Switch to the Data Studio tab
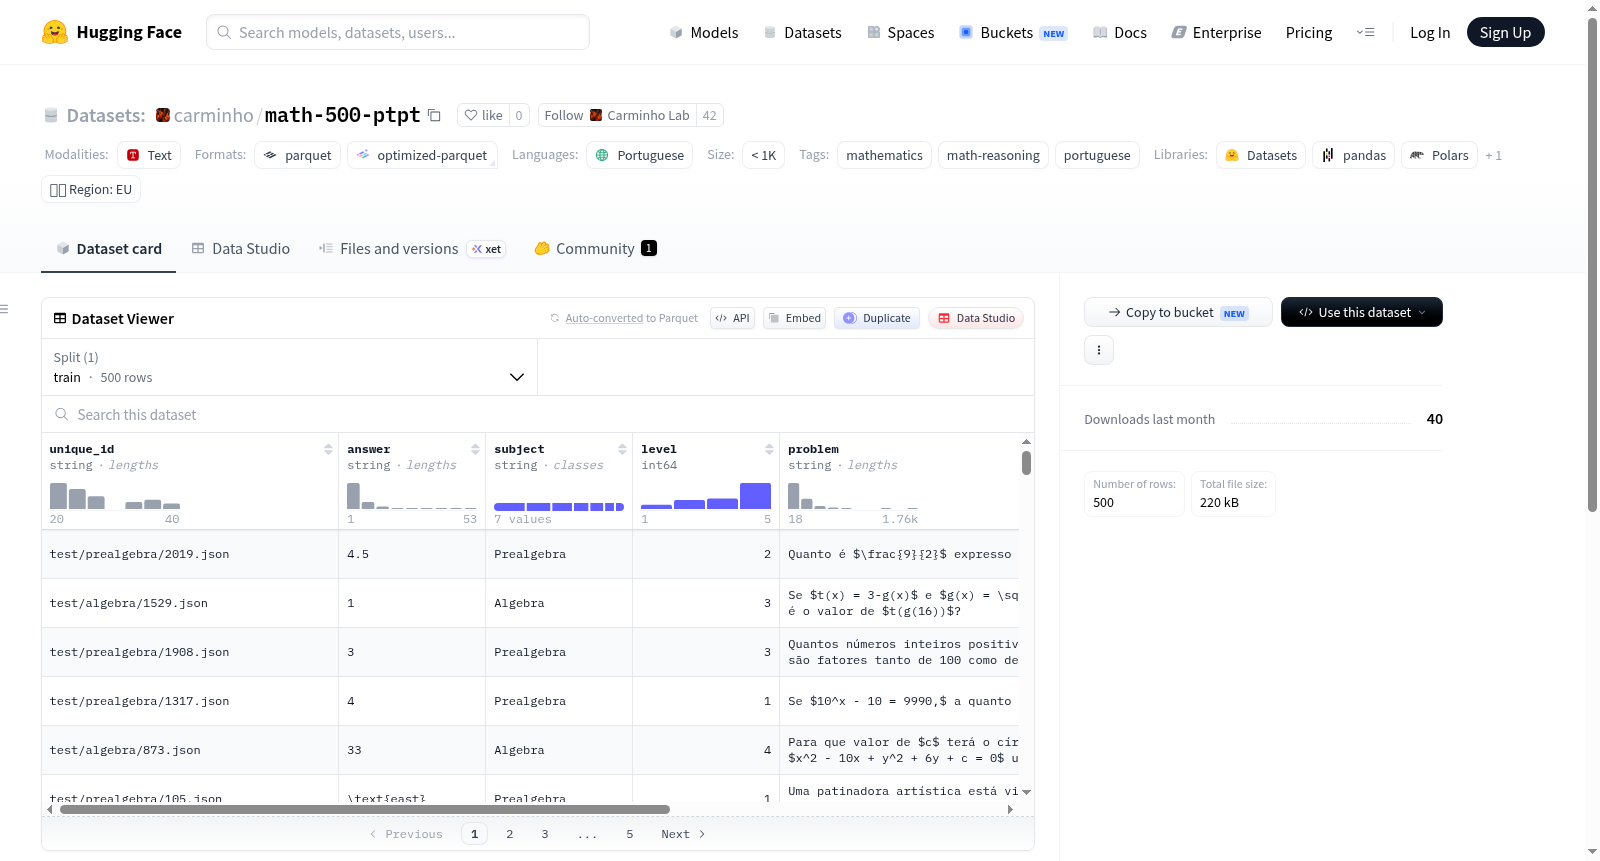 point(241,248)
